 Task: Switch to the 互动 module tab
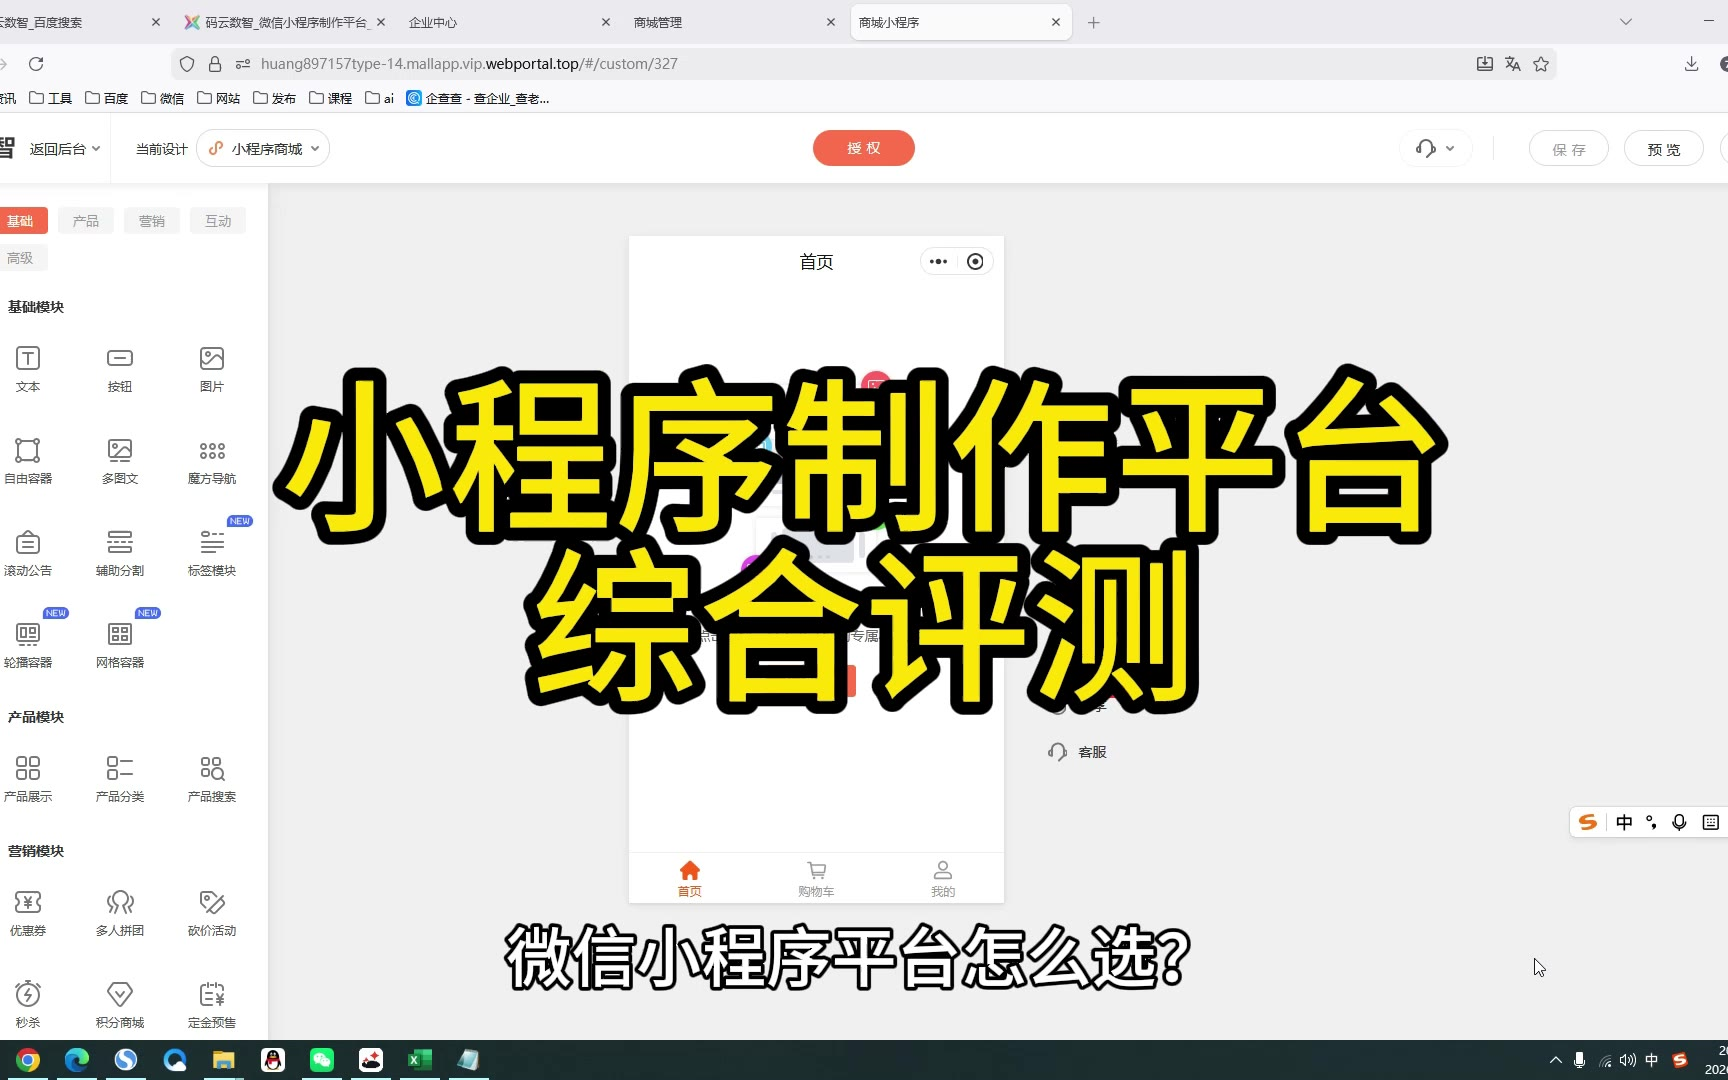[218, 221]
